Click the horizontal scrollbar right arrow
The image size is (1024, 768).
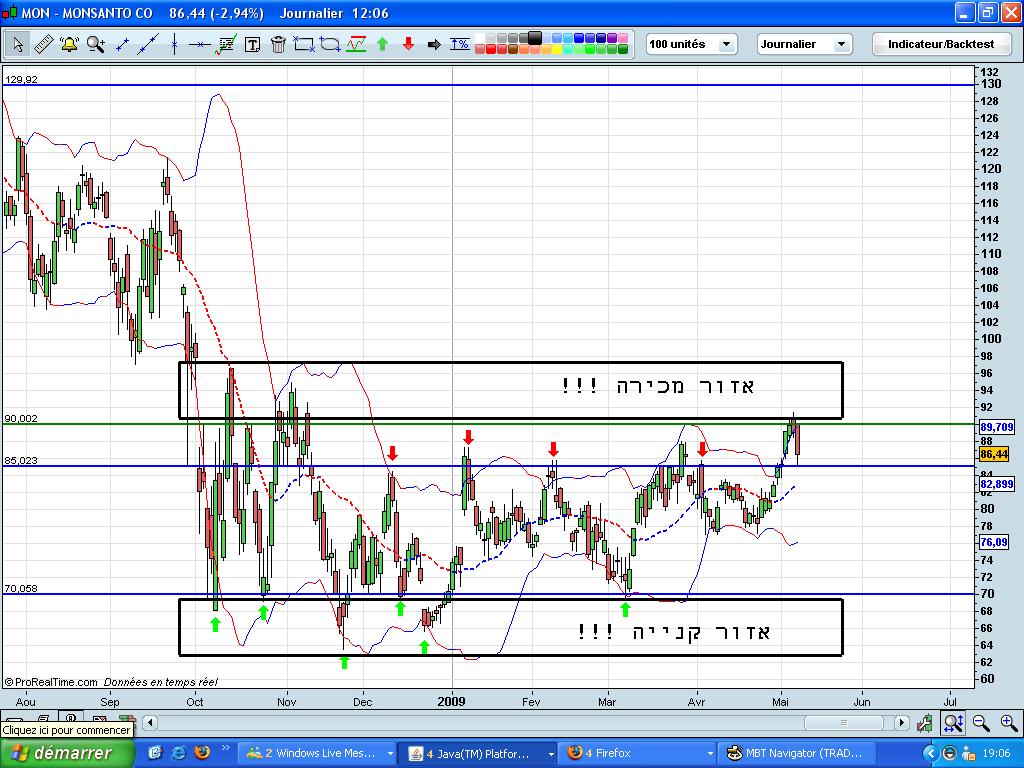[x=902, y=722]
